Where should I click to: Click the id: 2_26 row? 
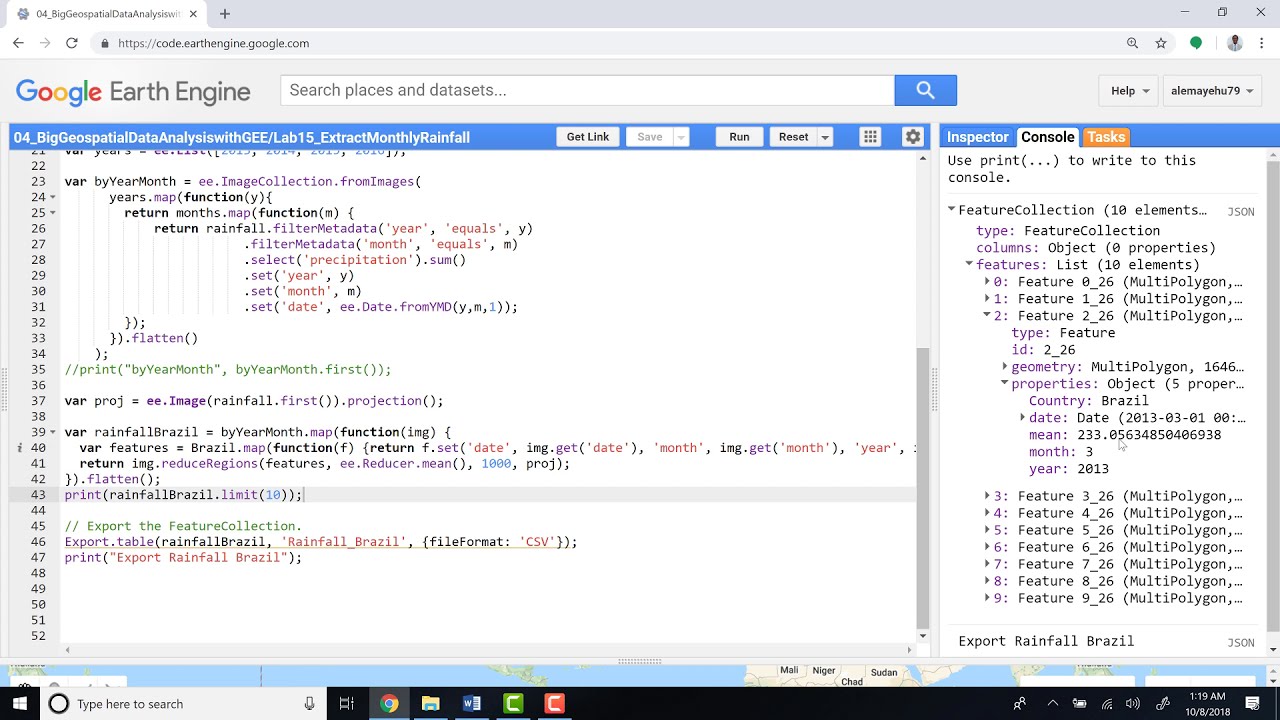[x=1043, y=350]
